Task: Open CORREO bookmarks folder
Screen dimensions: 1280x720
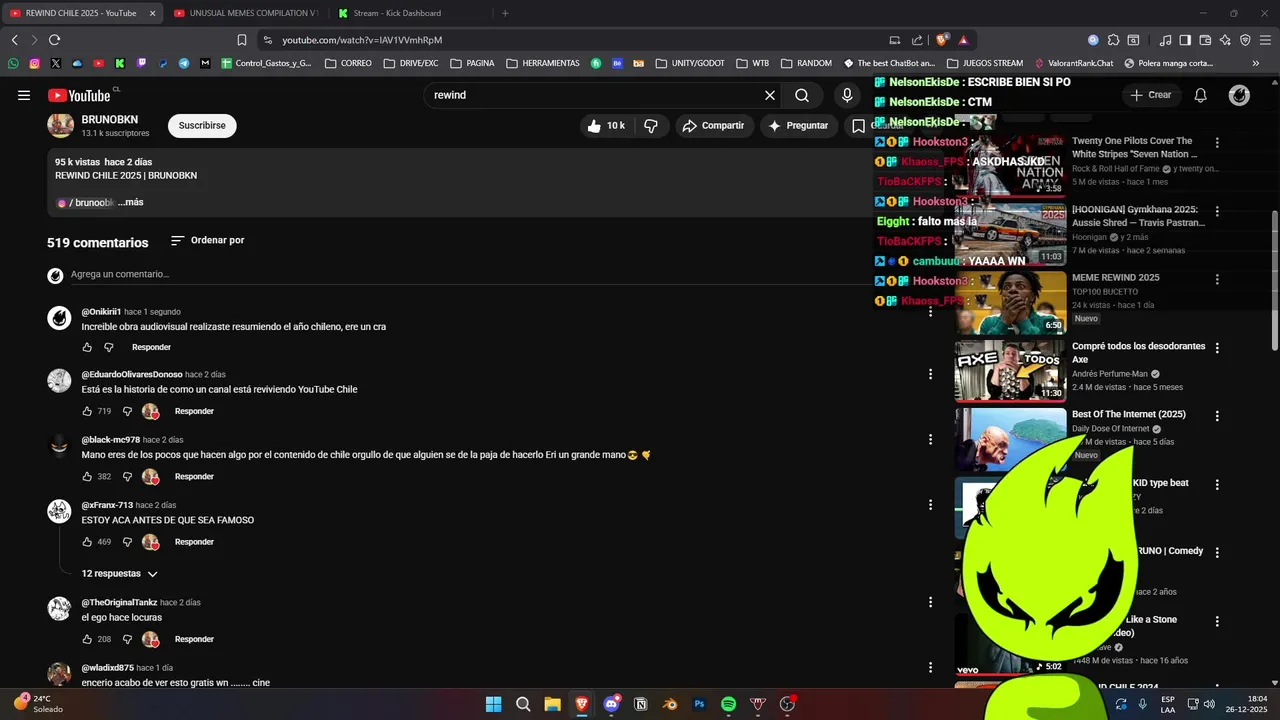Action: point(348,63)
